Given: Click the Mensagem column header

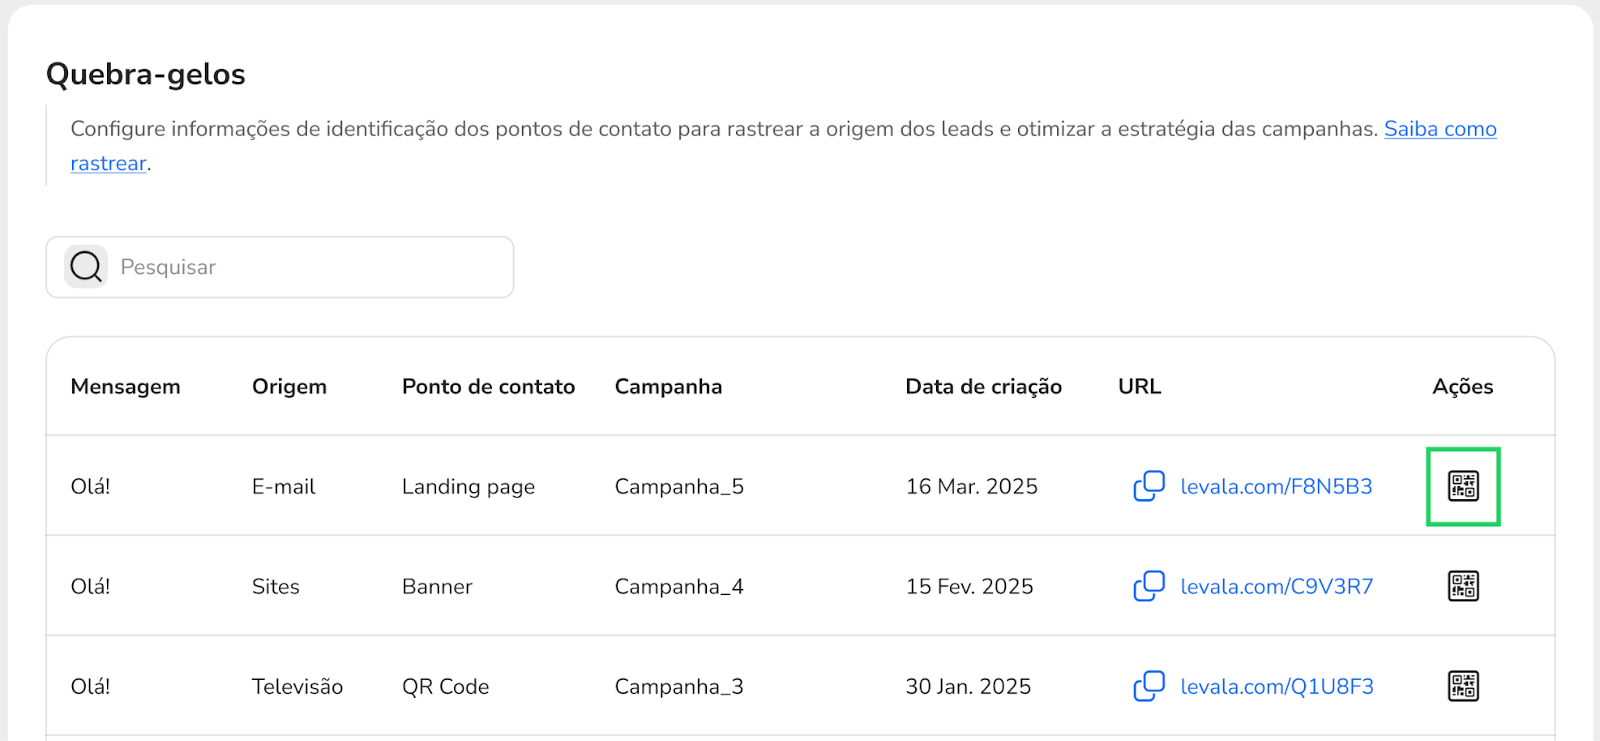Looking at the screenshot, I should coord(126,386).
